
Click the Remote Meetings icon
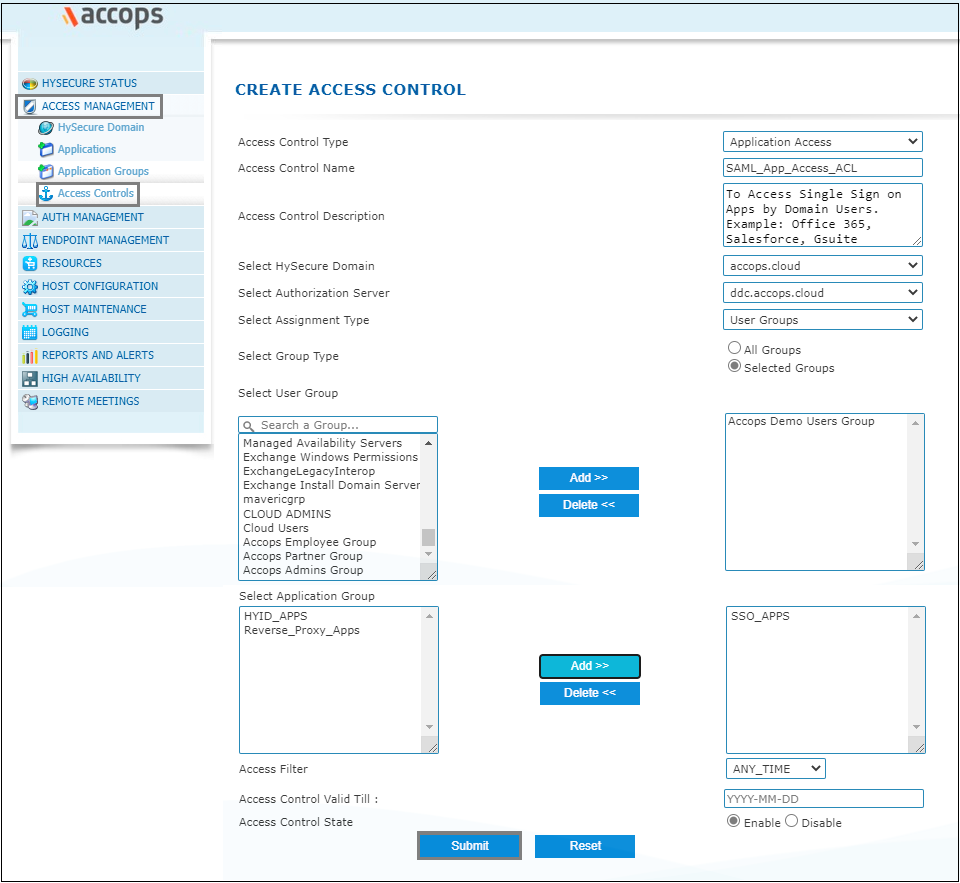(x=30, y=402)
